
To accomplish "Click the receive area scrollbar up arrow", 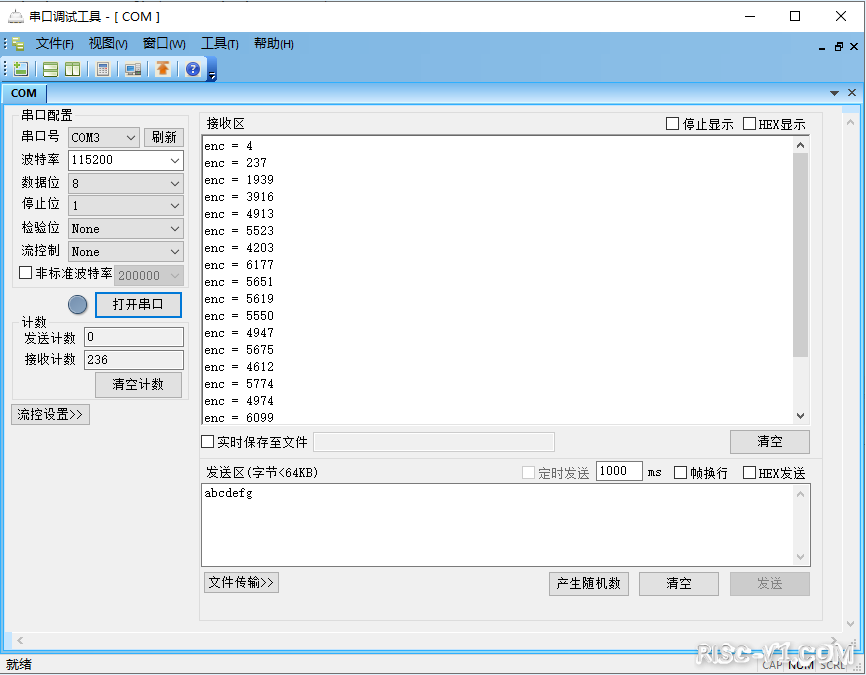I will pos(800,145).
